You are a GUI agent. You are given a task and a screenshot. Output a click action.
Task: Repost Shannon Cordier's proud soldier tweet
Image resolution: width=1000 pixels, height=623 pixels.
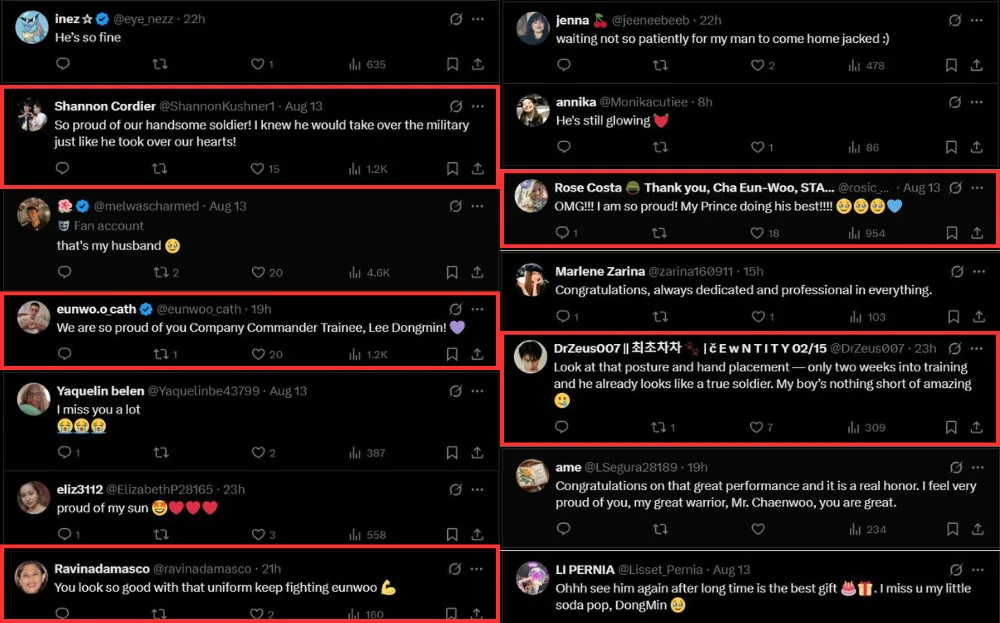pyautogui.click(x=159, y=169)
